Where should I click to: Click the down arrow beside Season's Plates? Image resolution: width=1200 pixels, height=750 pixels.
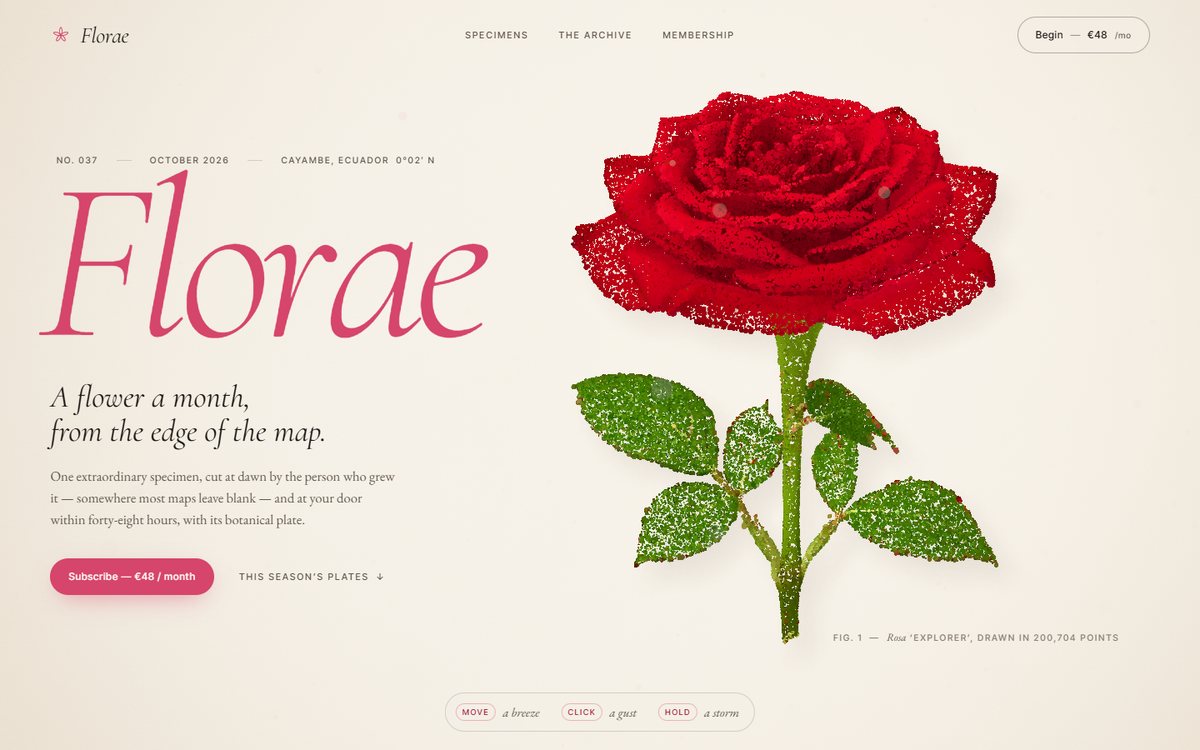click(380, 577)
